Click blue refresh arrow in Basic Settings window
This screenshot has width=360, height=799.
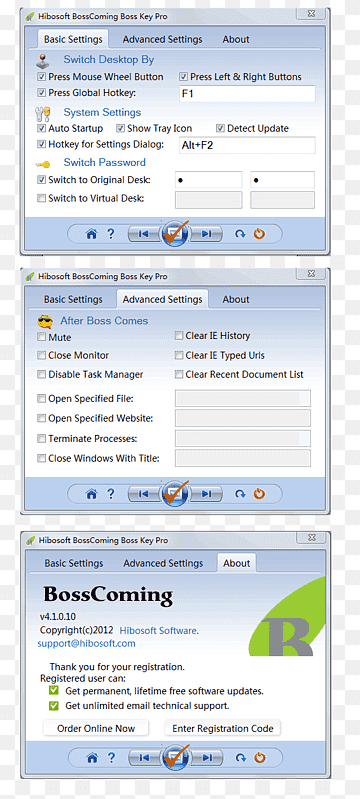pyautogui.click(x=240, y=234)
